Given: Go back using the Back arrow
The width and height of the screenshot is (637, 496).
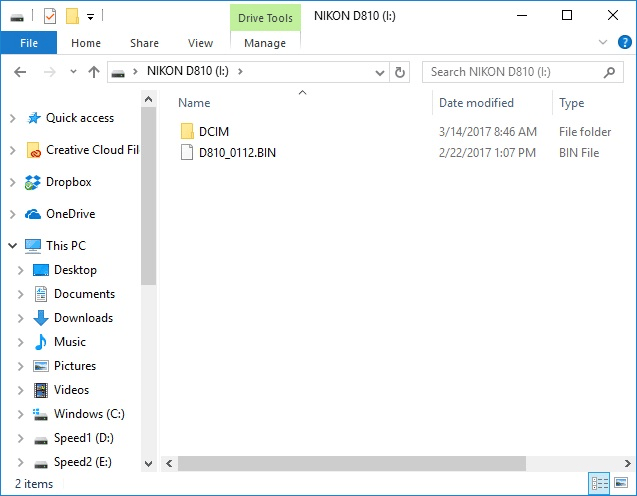Looking at the screenshot, I should pyautogui.click(x=20, y=72).
